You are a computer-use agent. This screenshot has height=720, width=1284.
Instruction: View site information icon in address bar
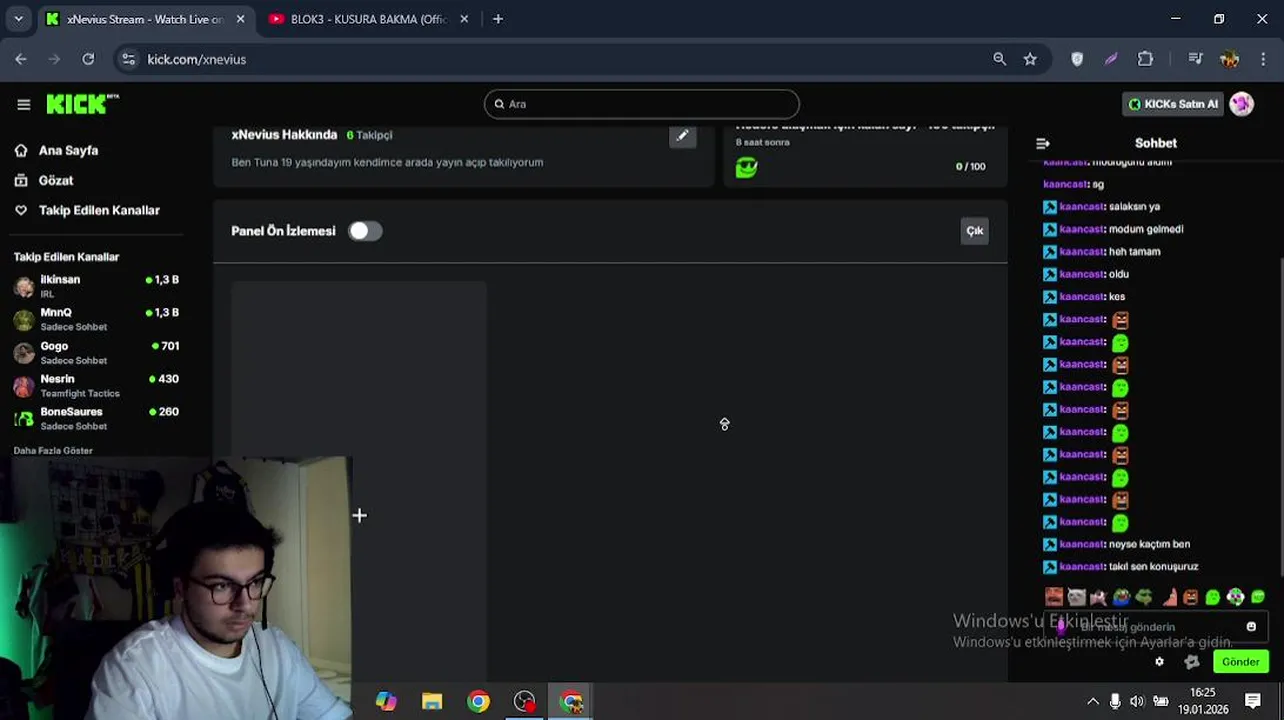pos(128,59)
